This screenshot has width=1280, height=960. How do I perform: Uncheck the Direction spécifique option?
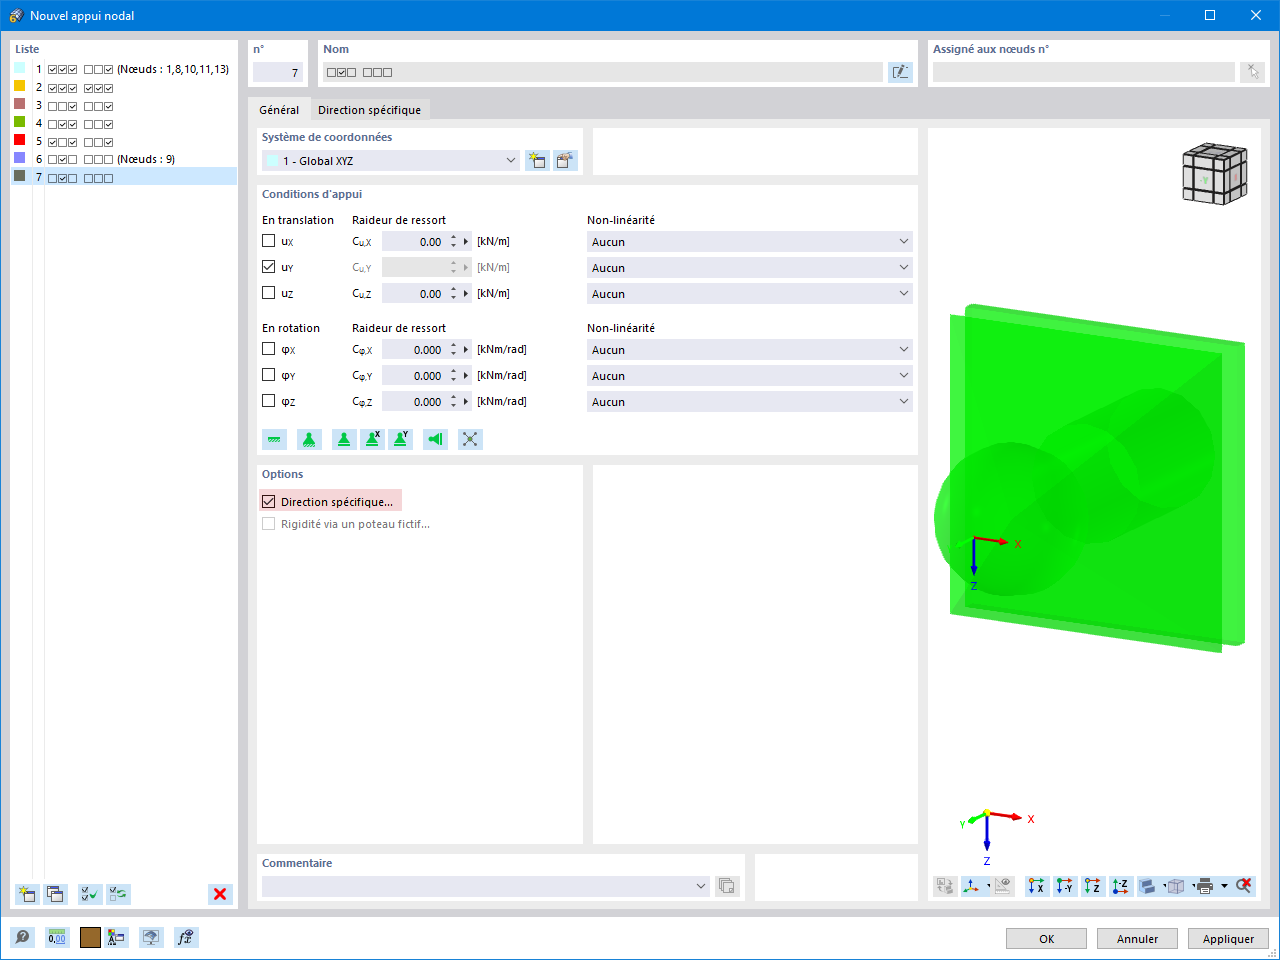pos(268,502)
